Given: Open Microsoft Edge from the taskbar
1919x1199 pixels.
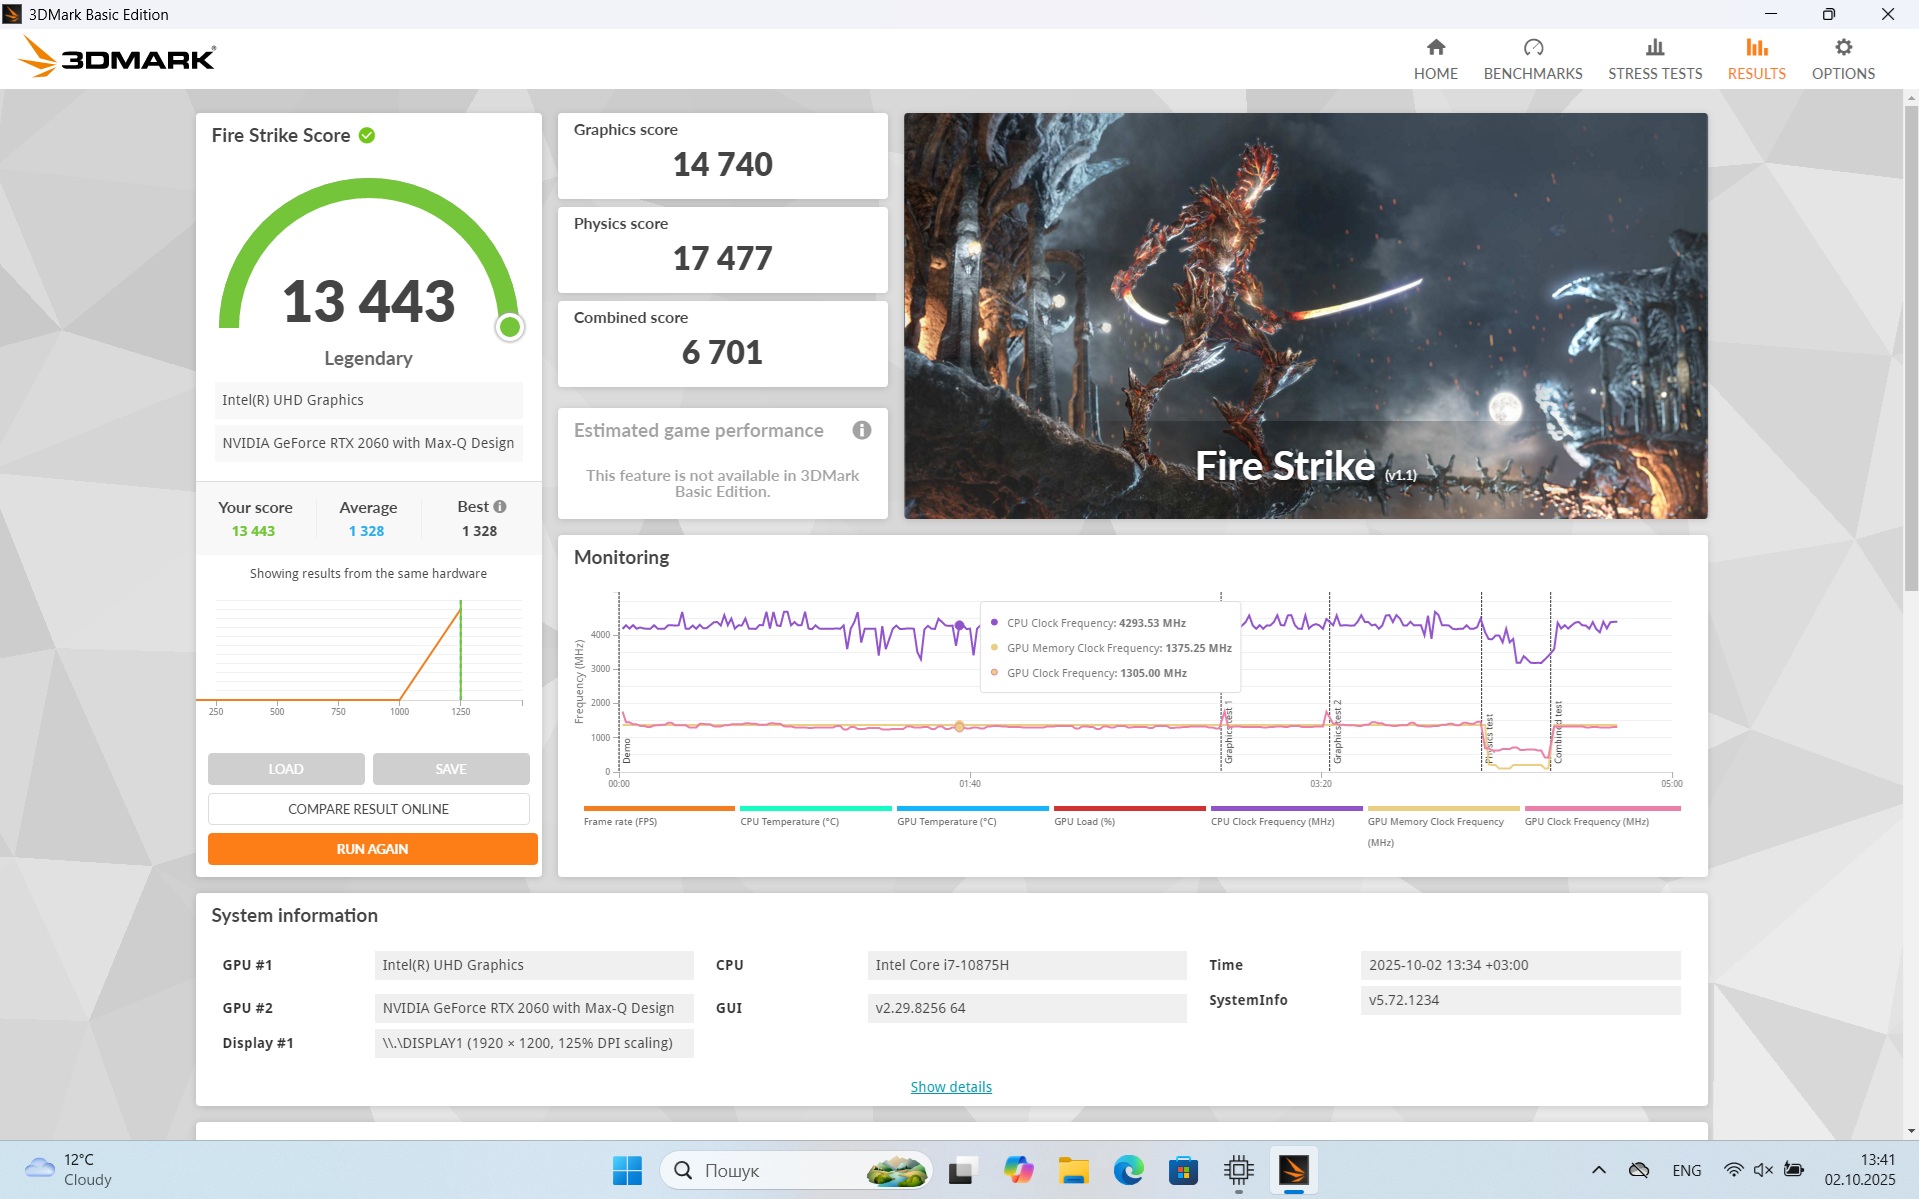Looking at the screenshot, I should pos(1128,1170).
